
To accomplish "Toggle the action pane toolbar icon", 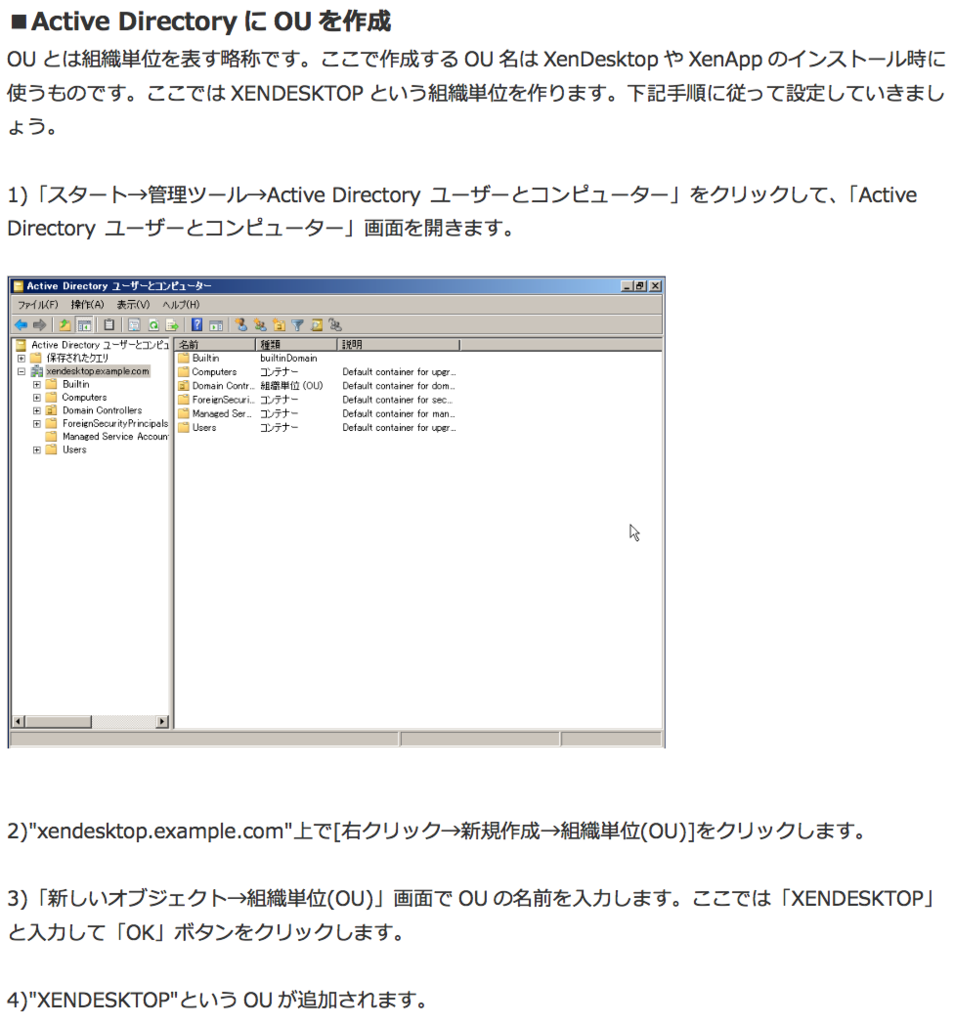I will (x=216, y=325).
